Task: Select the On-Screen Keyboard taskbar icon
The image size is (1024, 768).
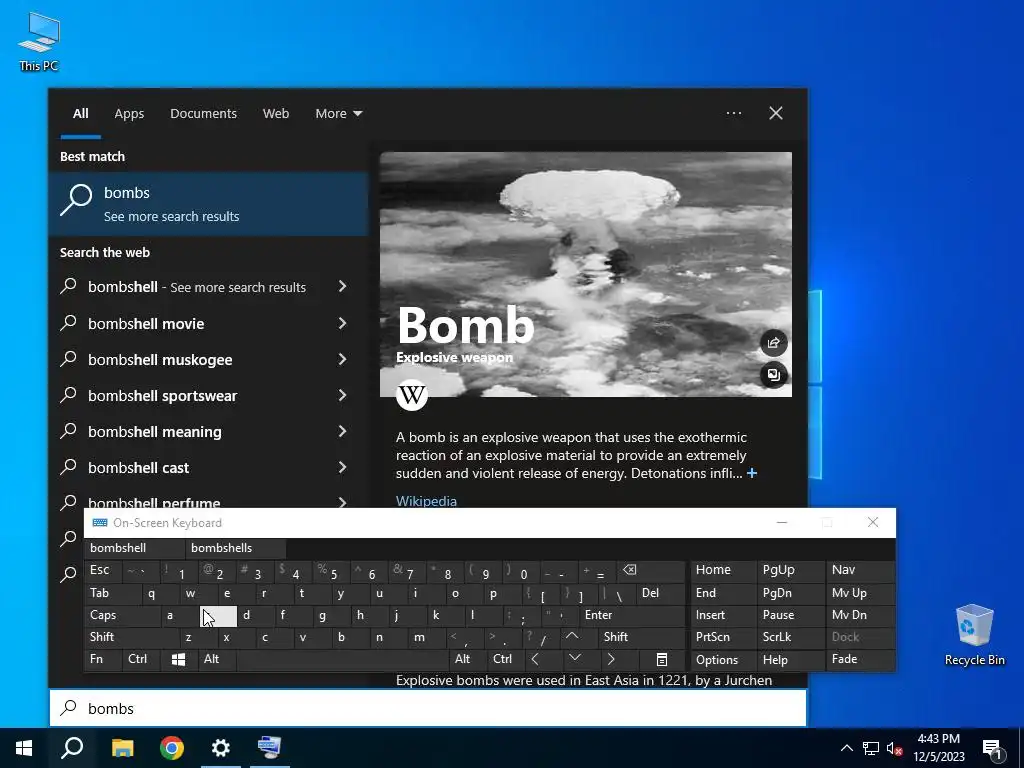Action: click(270, 748)
